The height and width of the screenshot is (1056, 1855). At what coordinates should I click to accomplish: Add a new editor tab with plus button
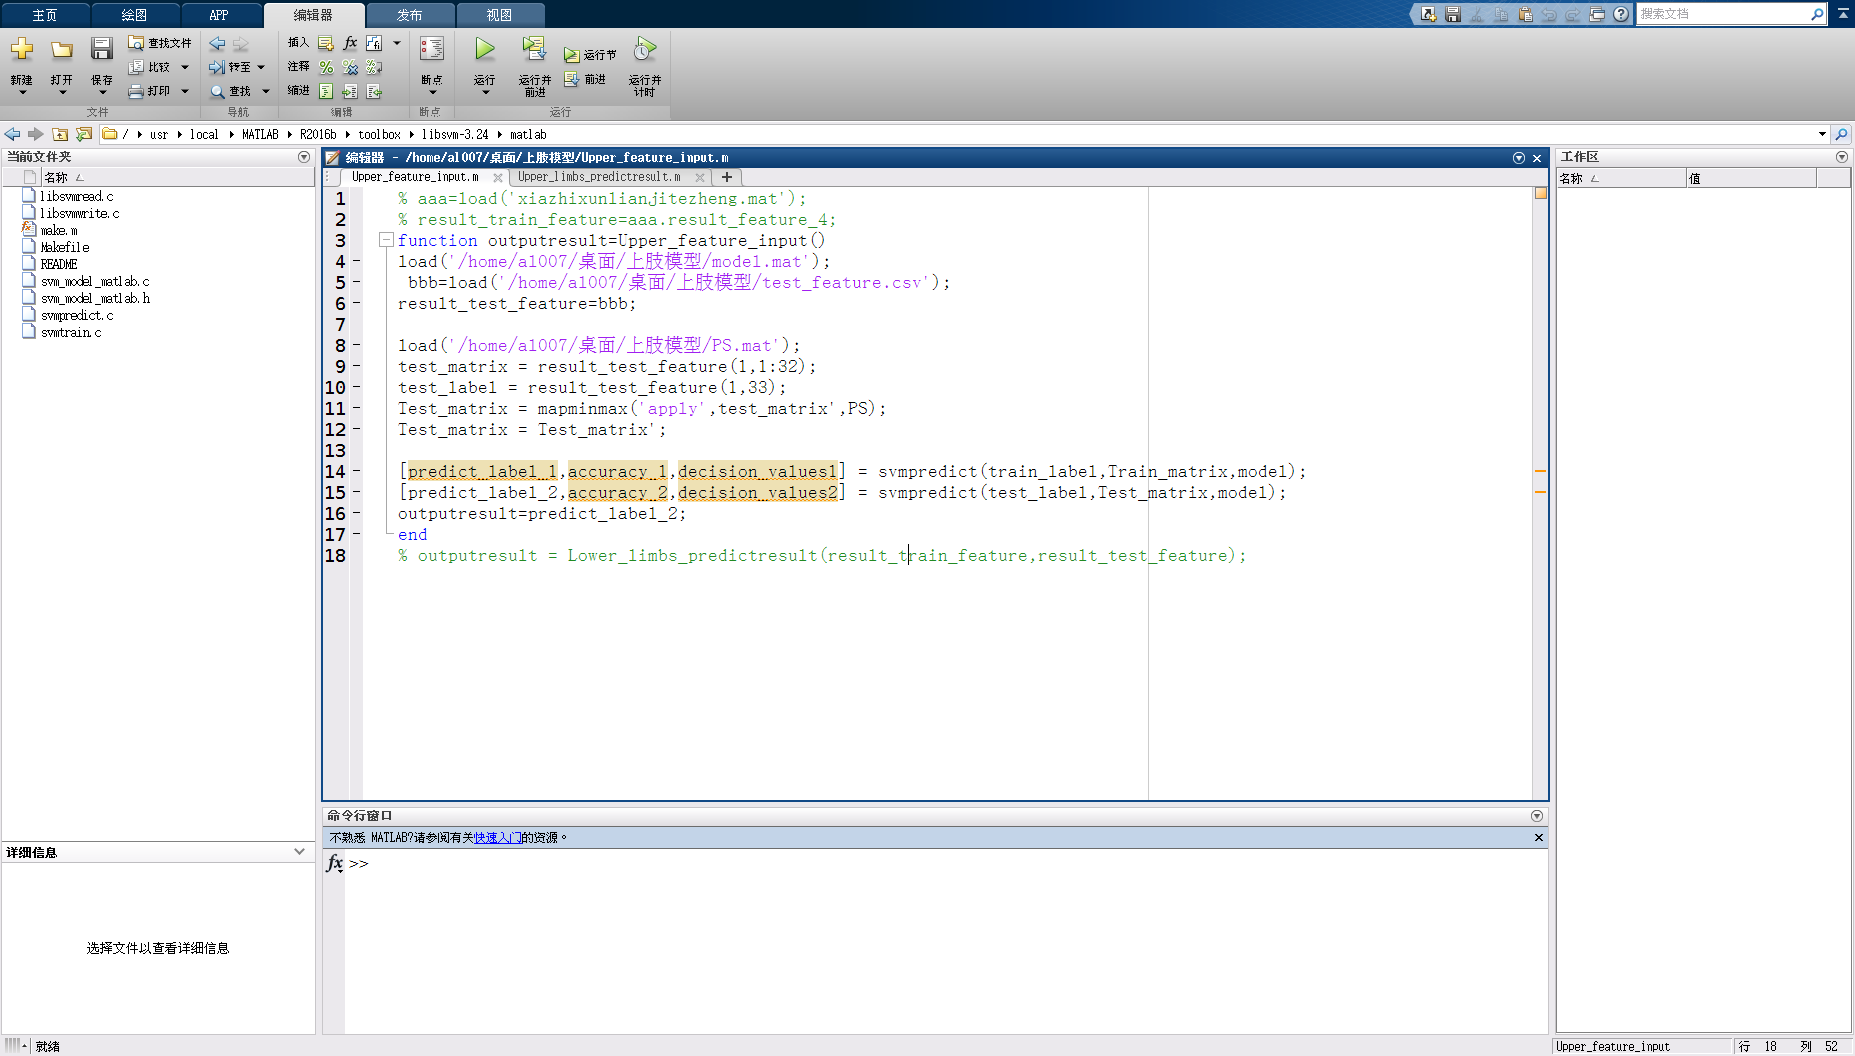click(x=727, y=177)
